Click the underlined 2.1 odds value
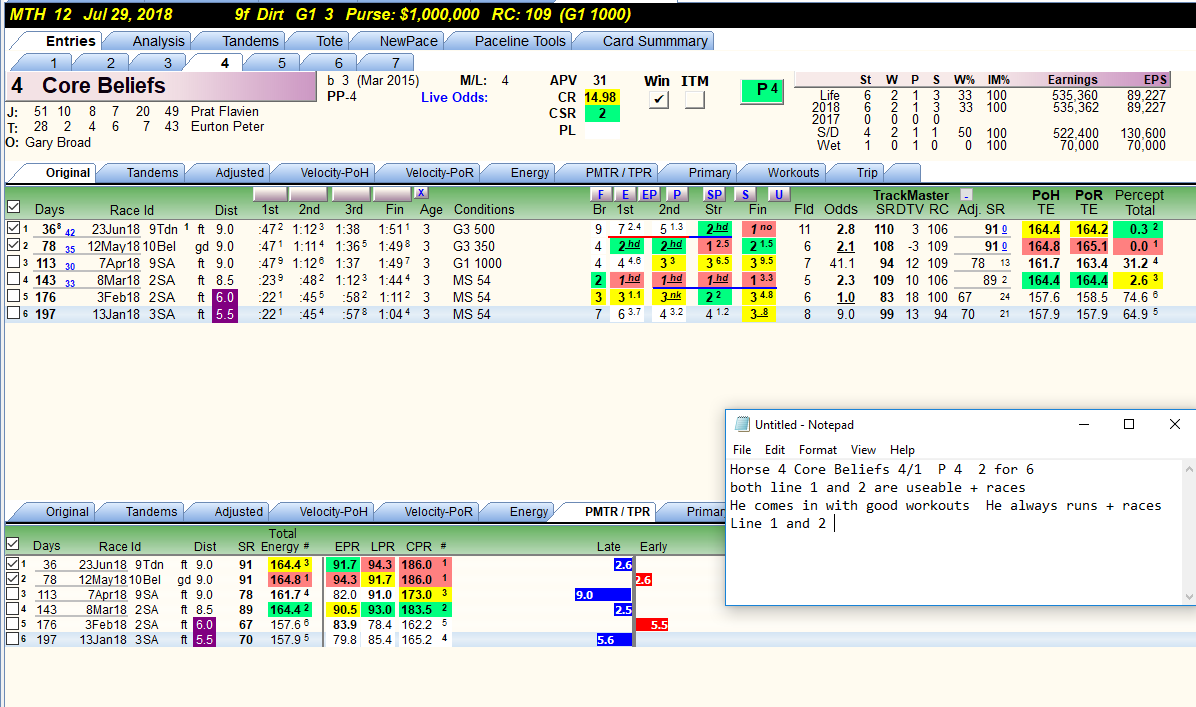The width and height of the screenshot is (1196, 707). coord(845,246)
